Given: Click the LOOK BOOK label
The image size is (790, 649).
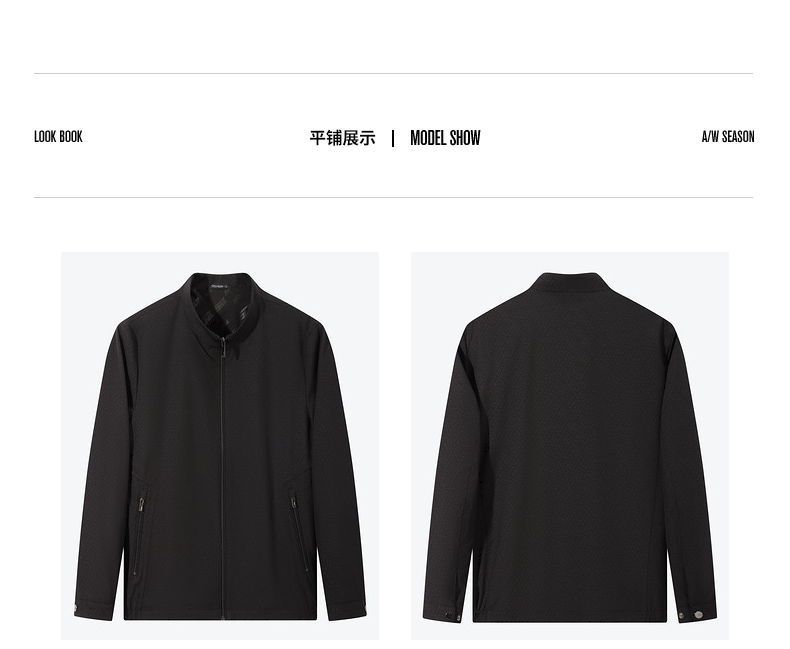Looking at the screenshot, I should tap(58, 137).
